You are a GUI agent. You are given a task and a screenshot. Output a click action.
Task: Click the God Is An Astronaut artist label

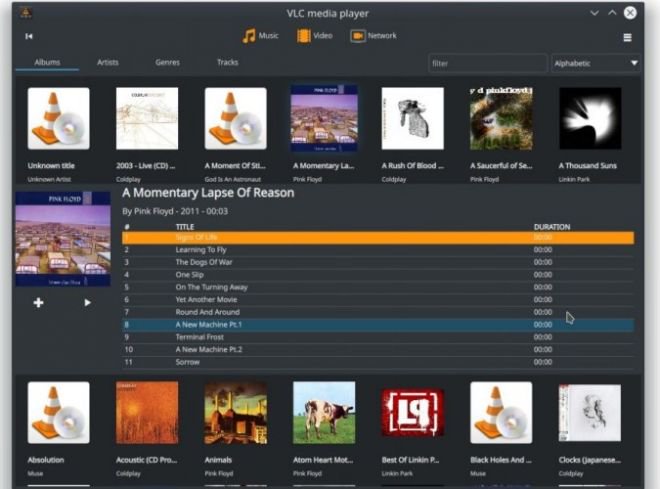[x=233, y=179]
